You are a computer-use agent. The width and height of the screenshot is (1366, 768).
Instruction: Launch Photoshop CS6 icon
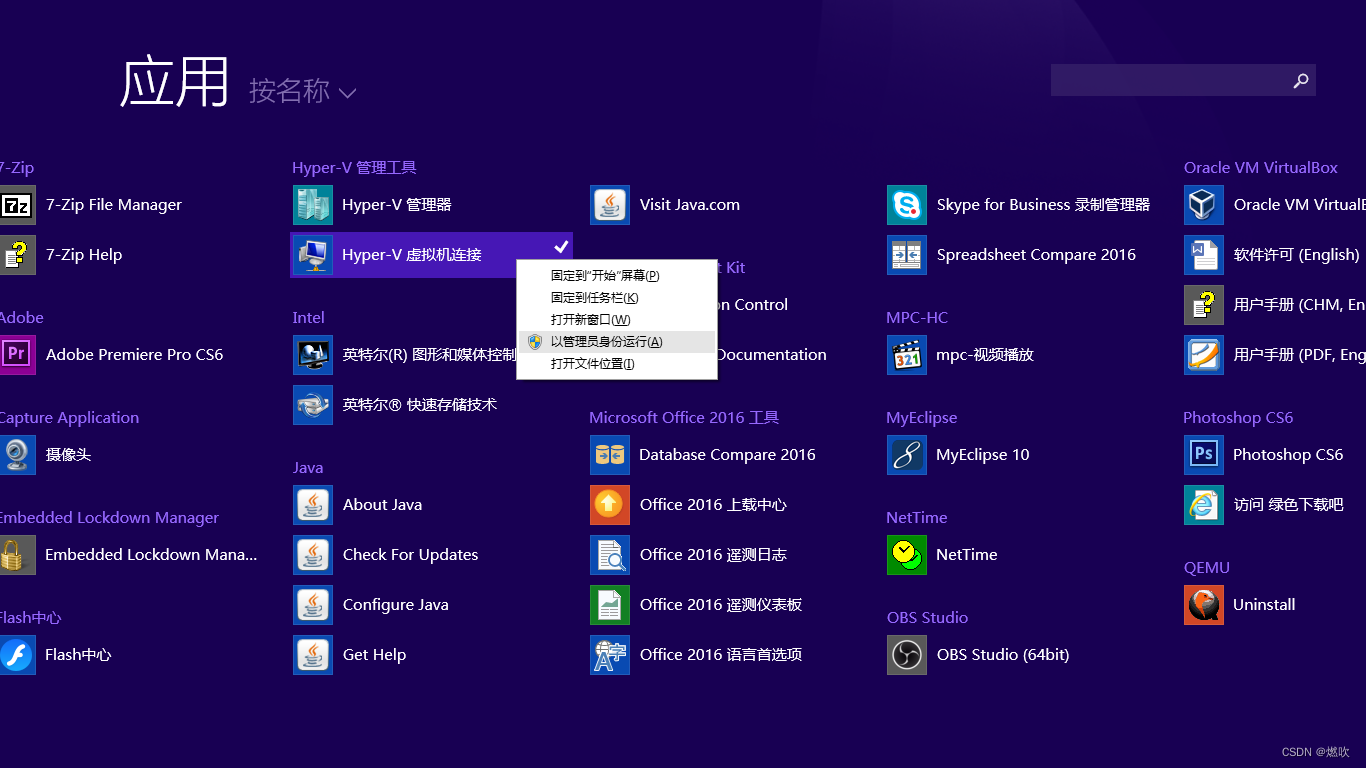pos(1204,455)
